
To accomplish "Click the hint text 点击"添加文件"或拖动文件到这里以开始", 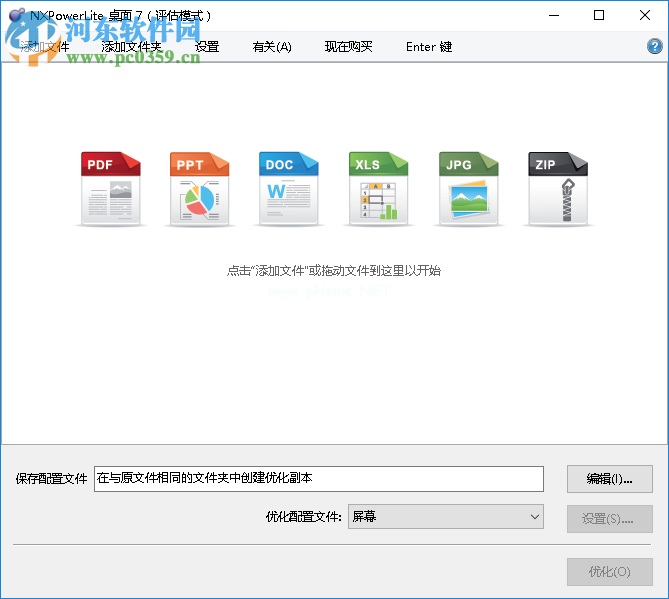I will 334,270.
